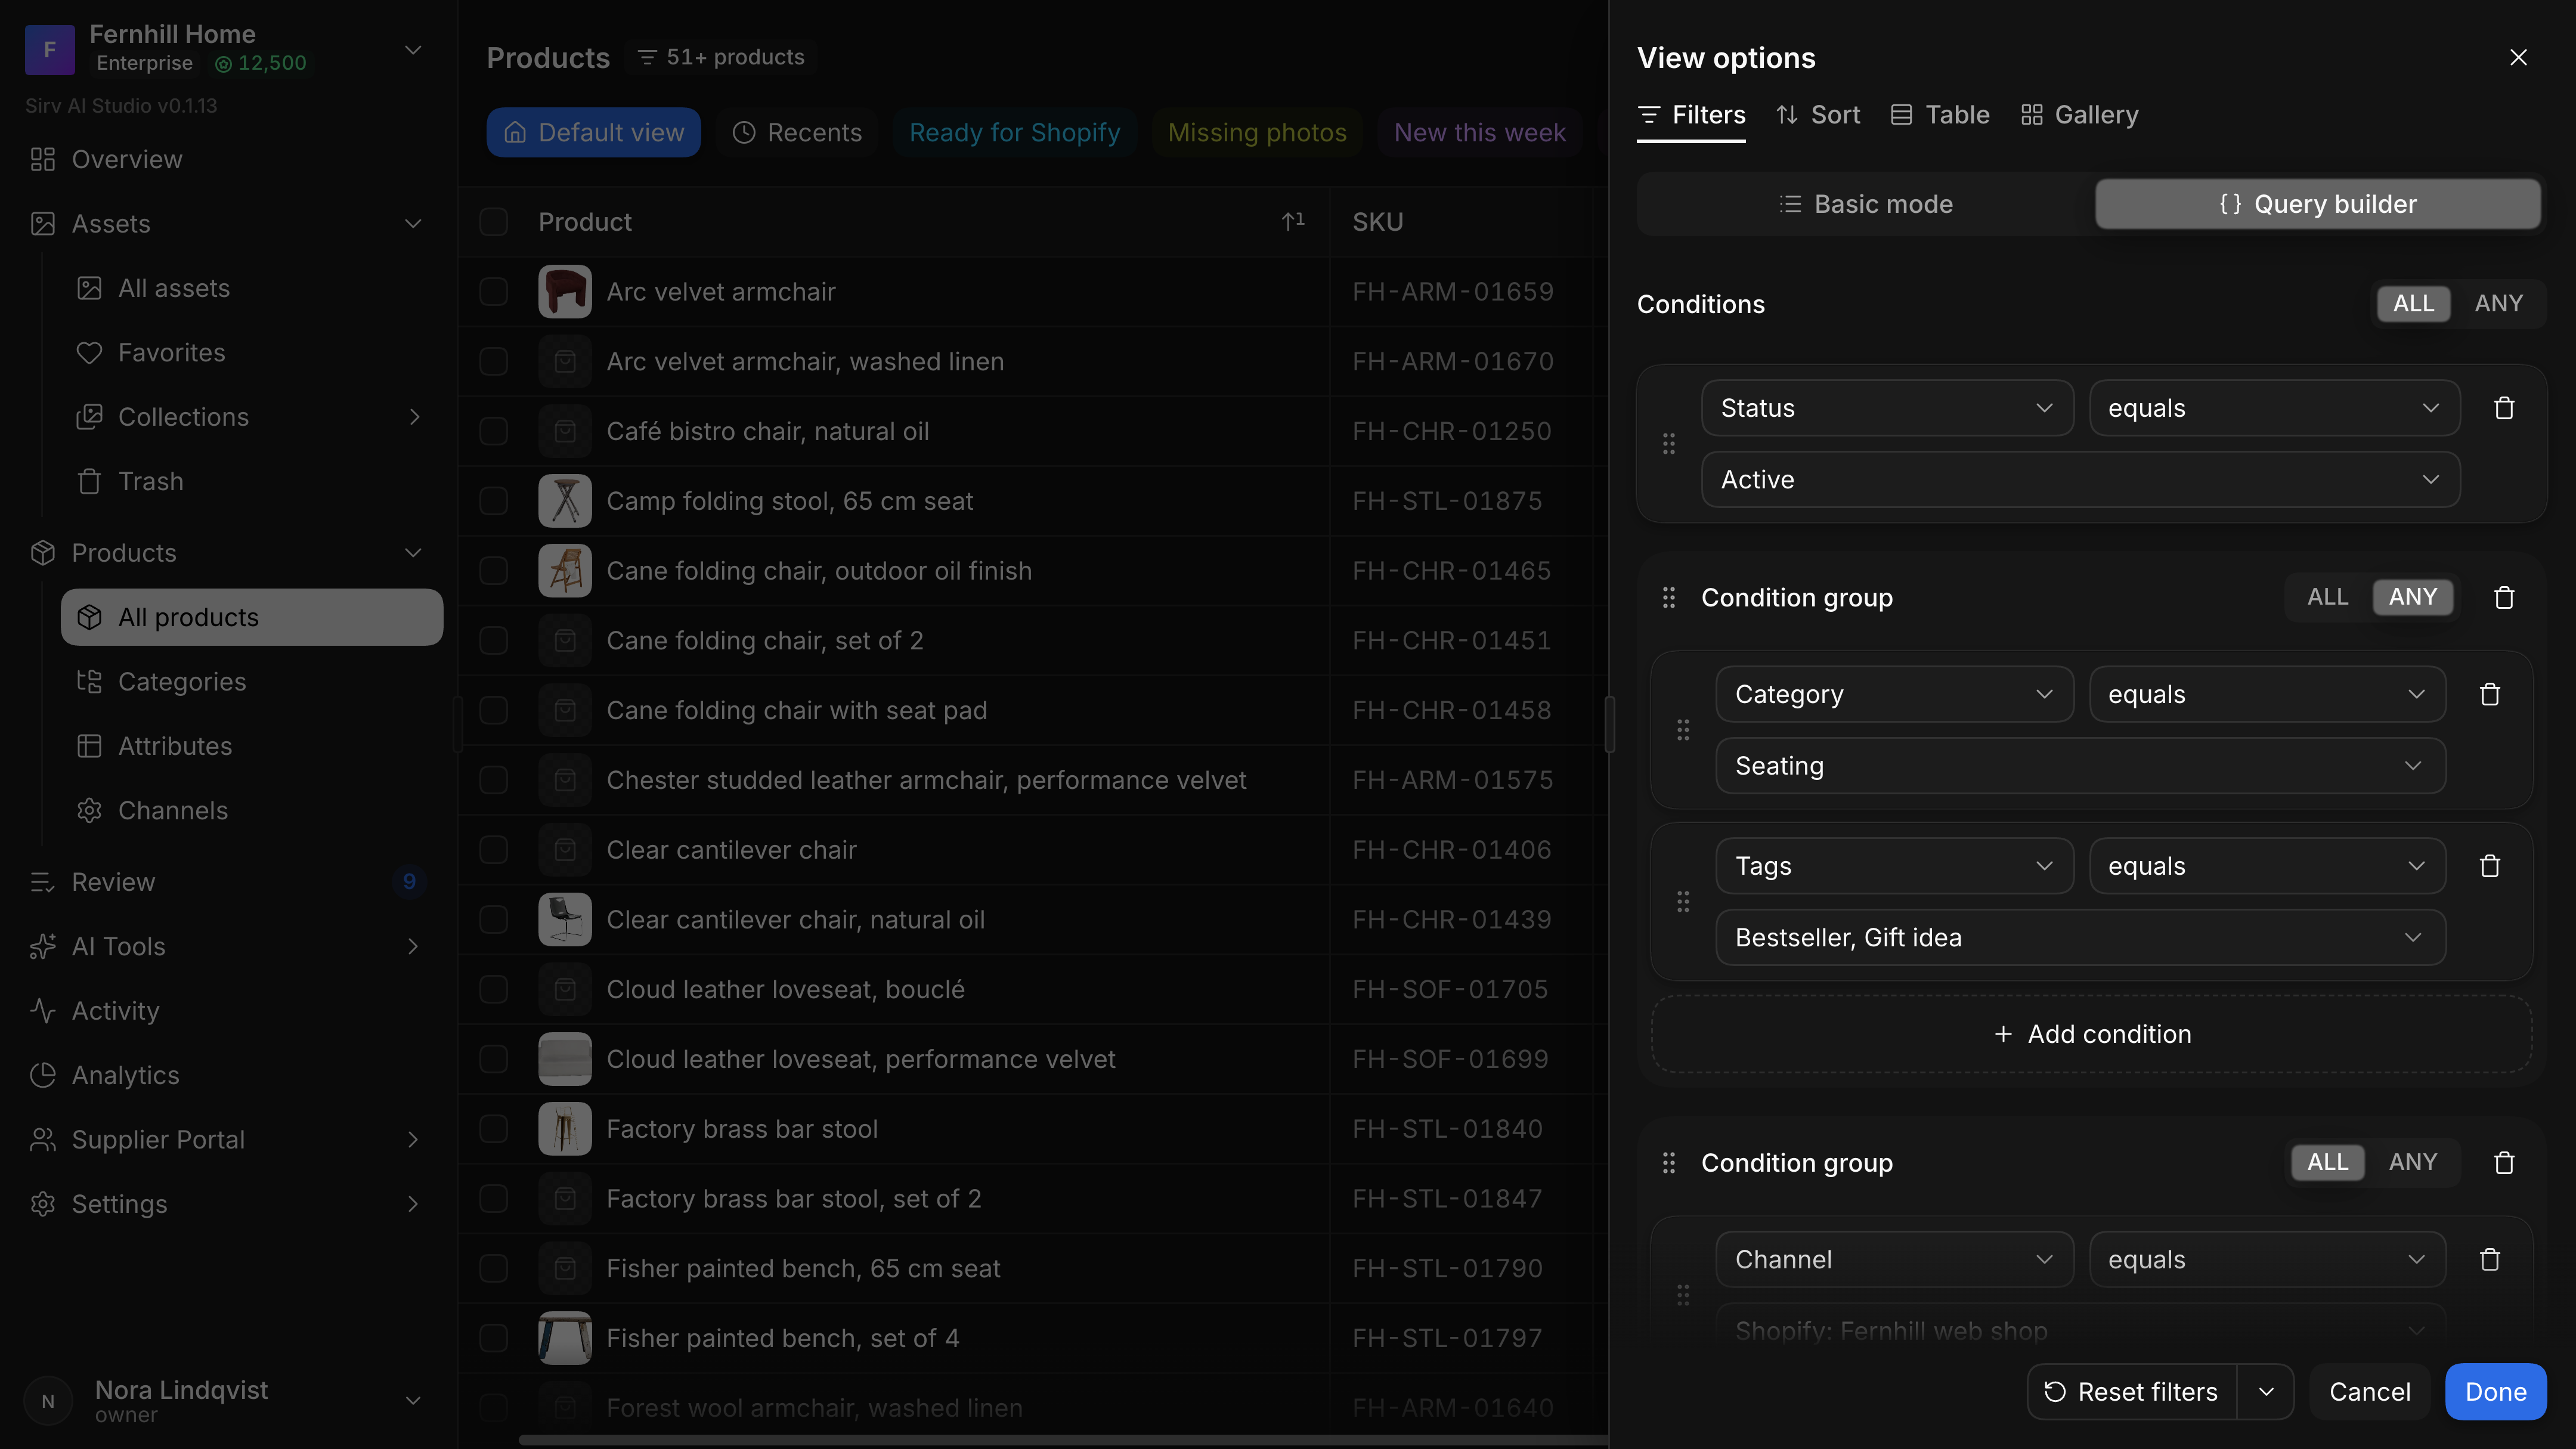Set second Condition group to ANY
Screen dimensions: 2576x1449
click(2412, 1163)
